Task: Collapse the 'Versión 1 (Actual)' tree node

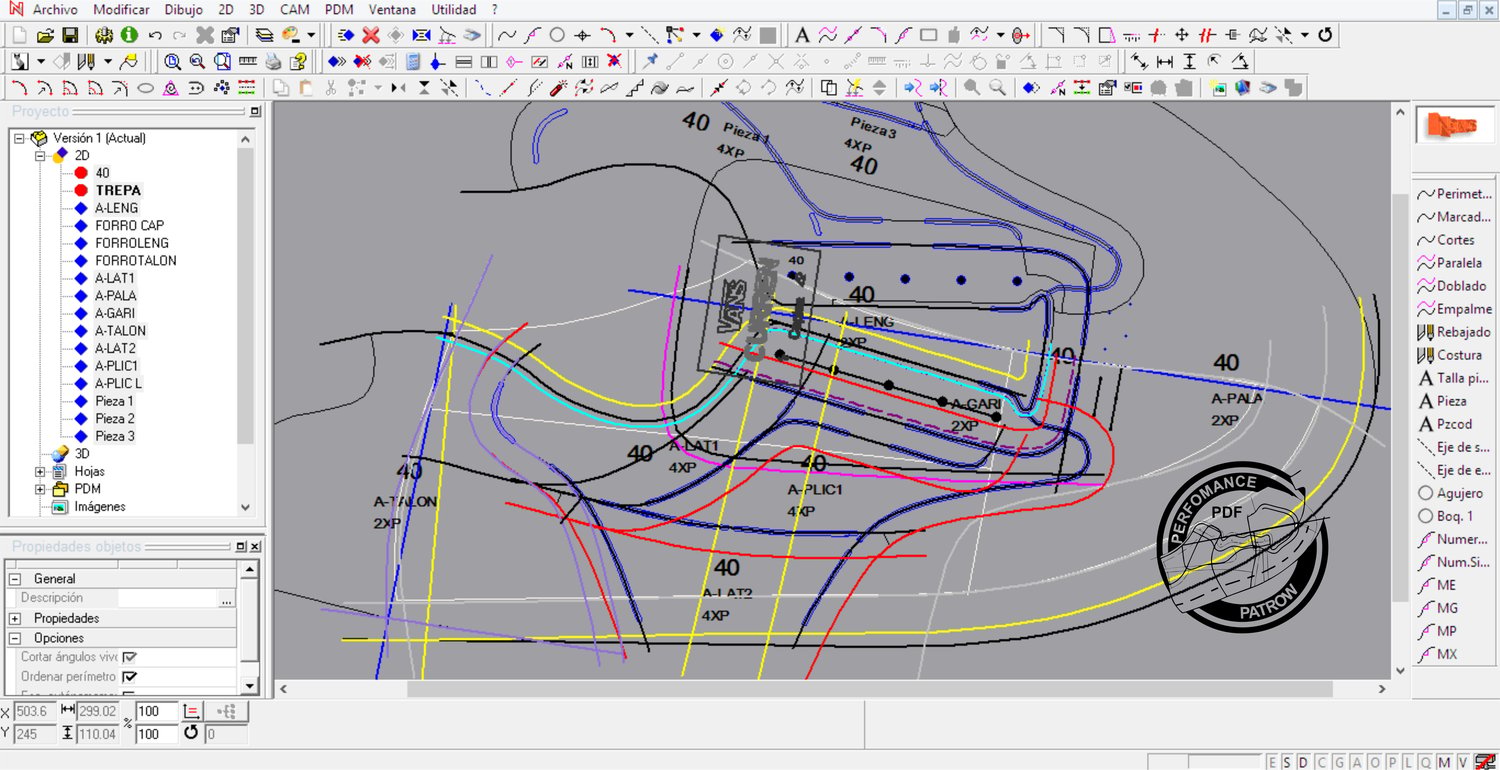Action: pyautogui.click(x=19, y=138)
